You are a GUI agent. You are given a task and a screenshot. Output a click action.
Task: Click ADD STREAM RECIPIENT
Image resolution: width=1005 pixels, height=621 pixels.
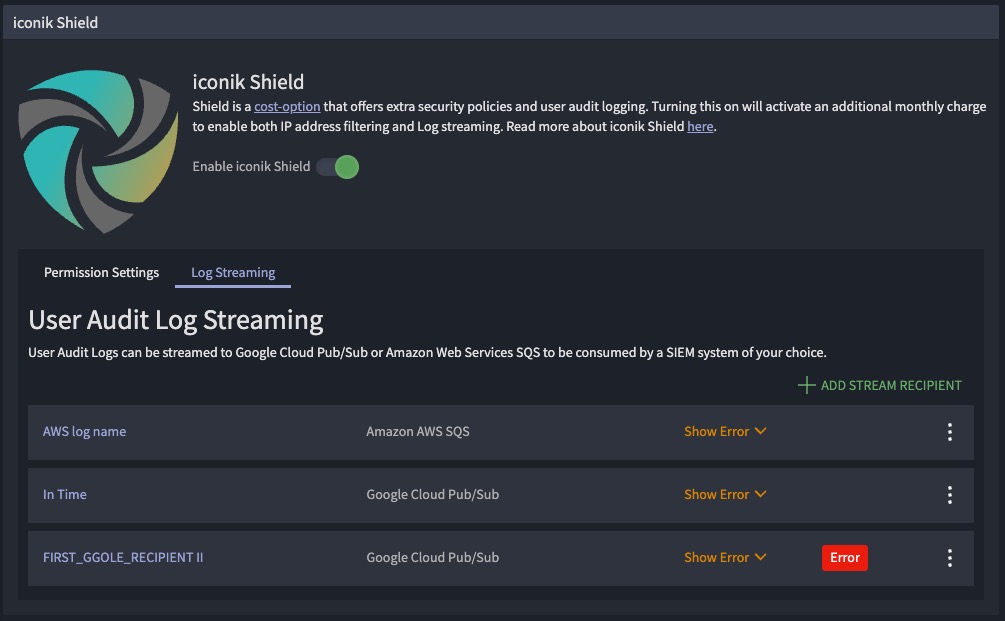click(890, 385)
